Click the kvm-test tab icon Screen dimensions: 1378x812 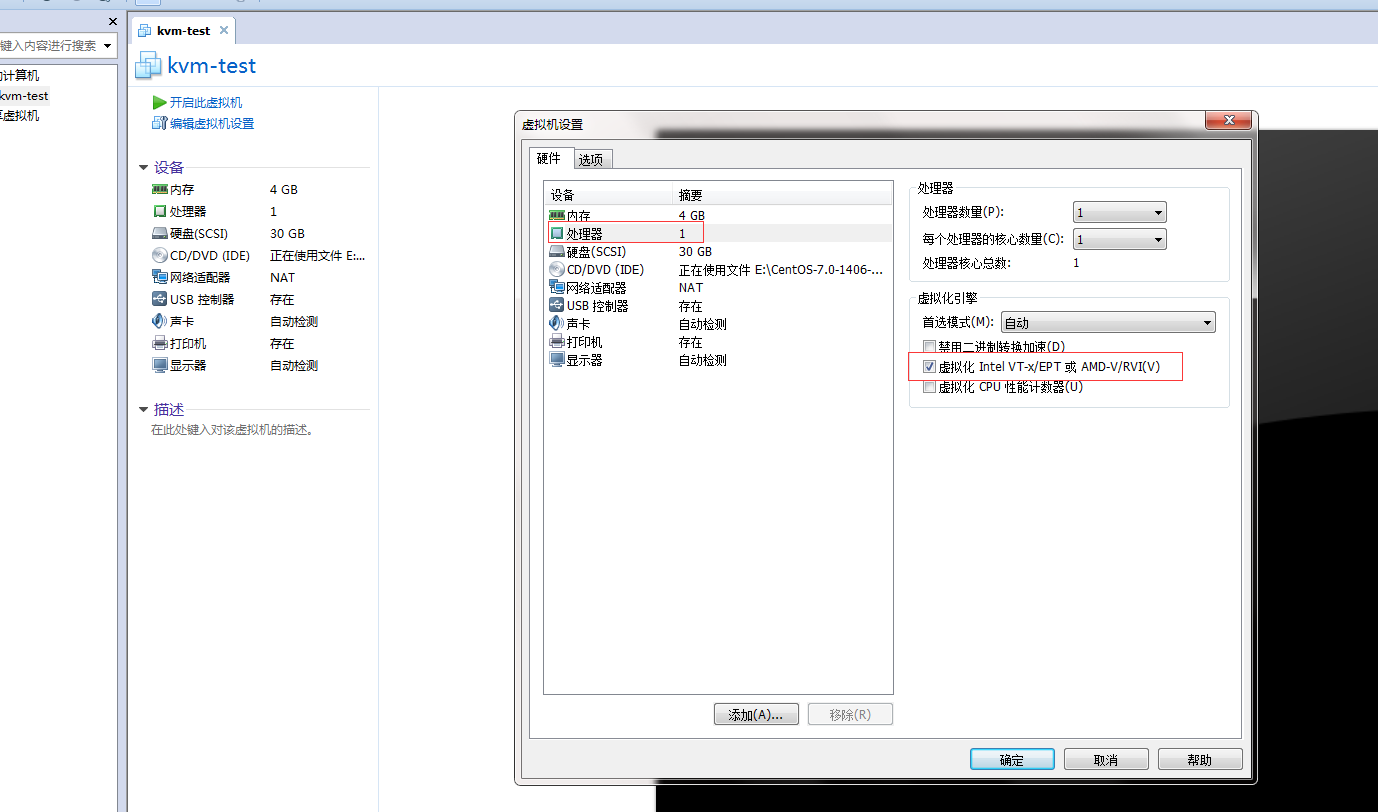click(145, 30)
